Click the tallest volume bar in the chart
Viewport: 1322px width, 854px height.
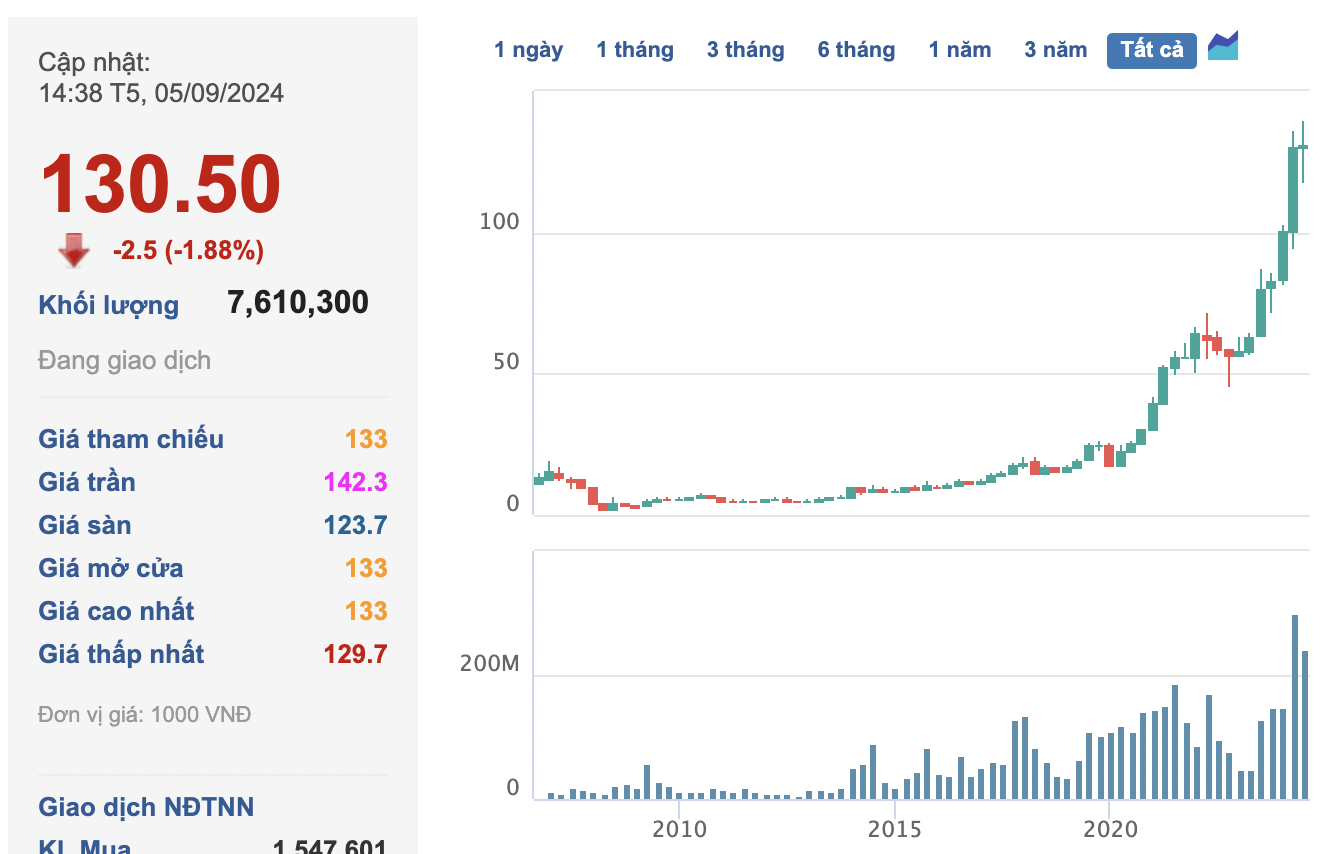click(1294, 707)
